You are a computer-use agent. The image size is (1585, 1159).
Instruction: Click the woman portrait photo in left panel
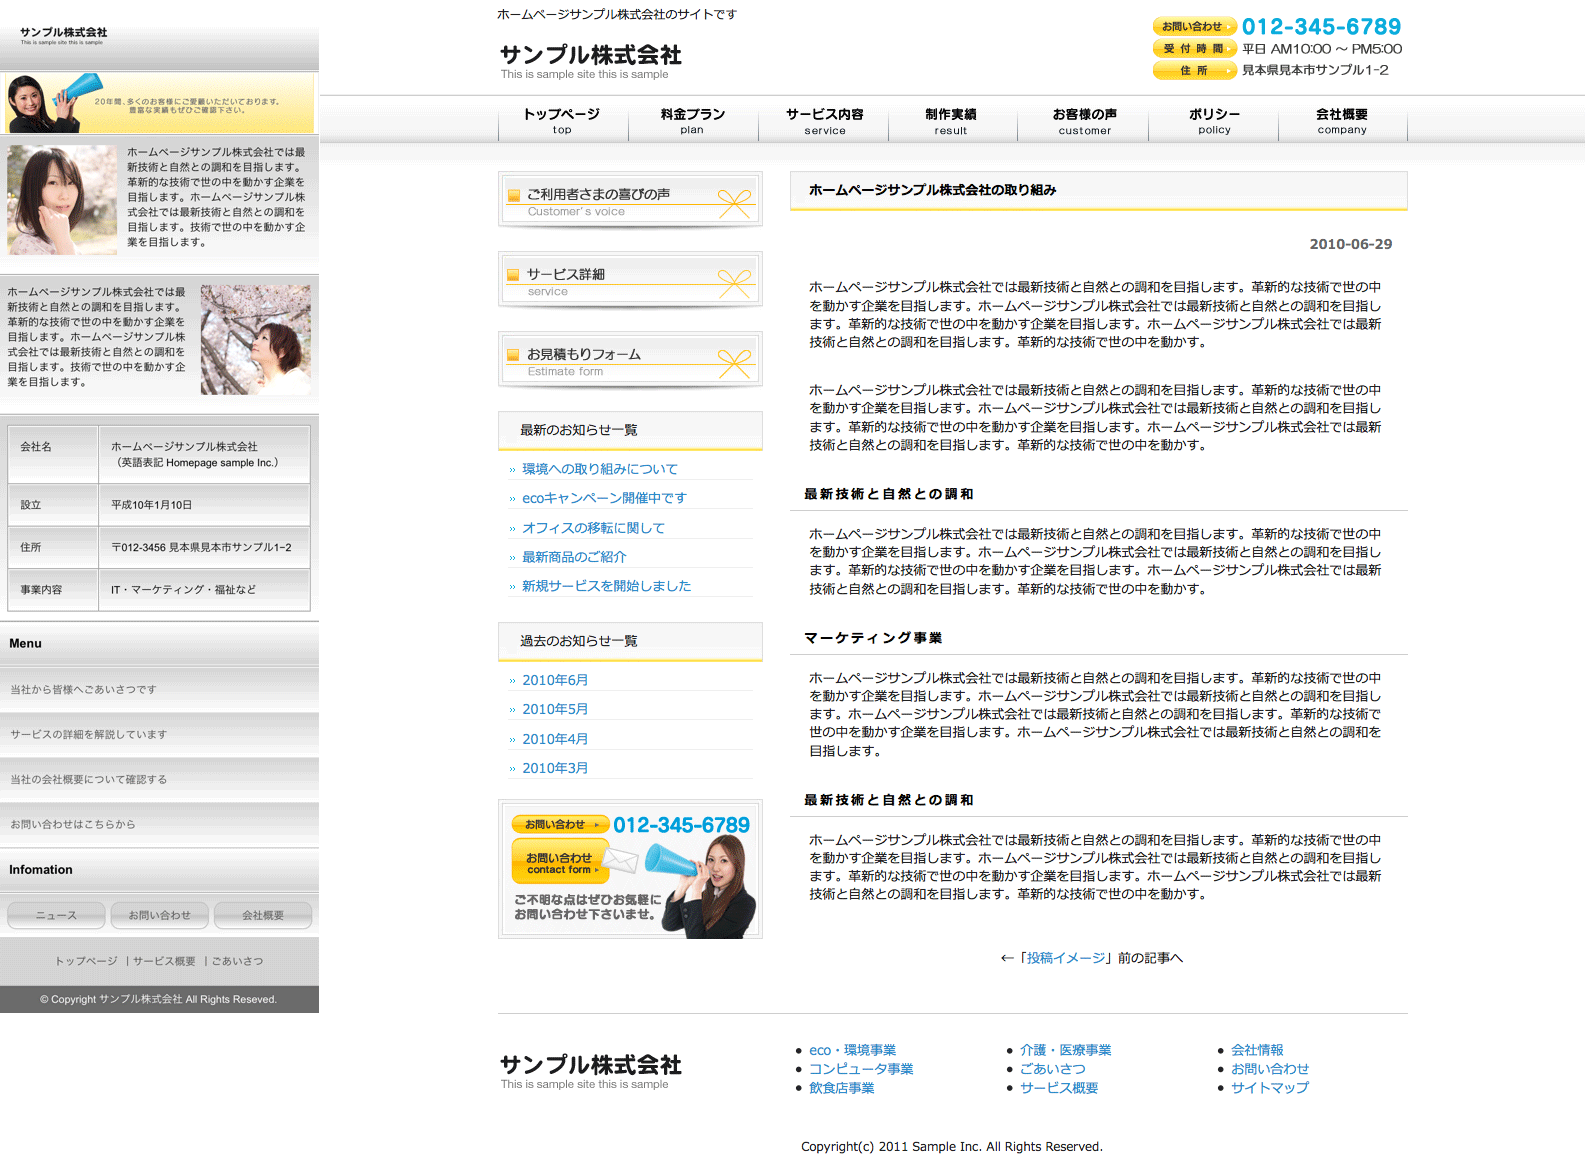pyautogui.click(x=62, y=200)
